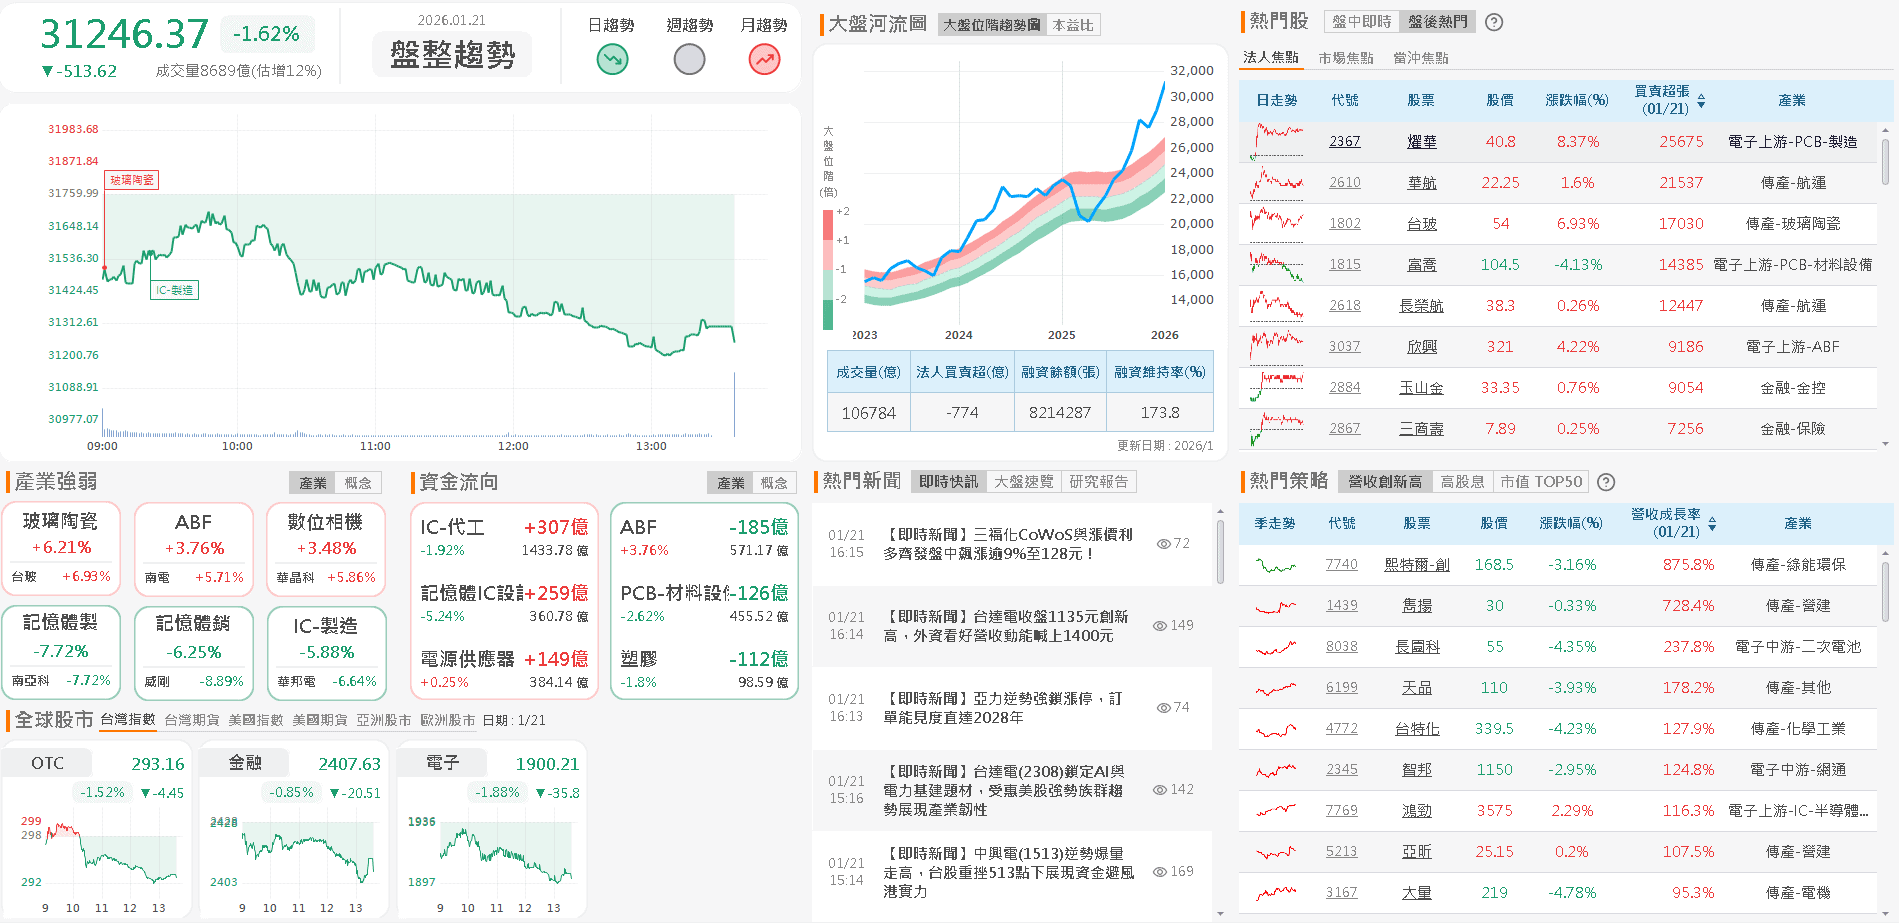
Task: Open the 研究報告 tab in 熱門新聞
Action: click(1100, 480)
